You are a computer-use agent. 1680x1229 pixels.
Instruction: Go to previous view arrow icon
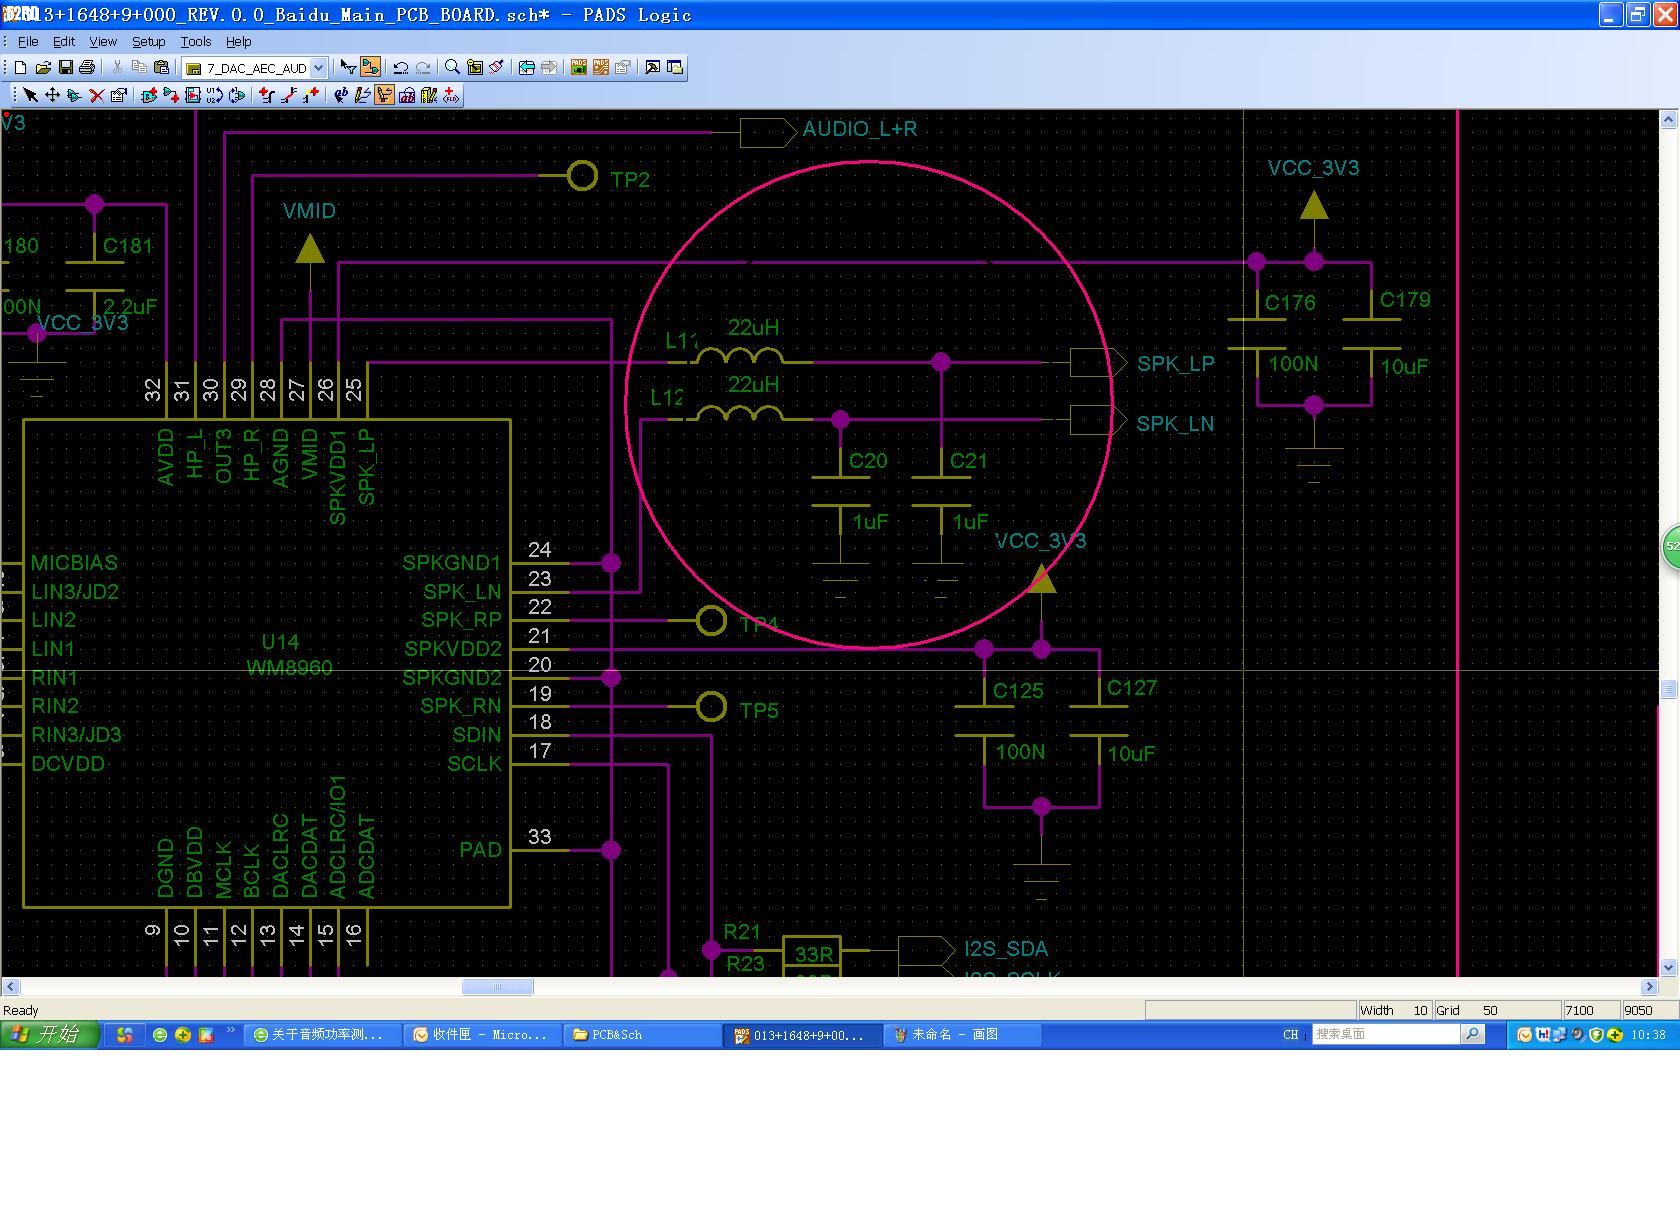tap(526, 67)
